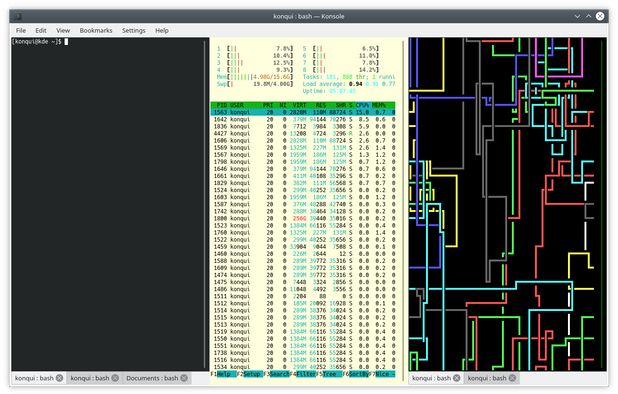Select htop process row PID 1534
Image resolution: width=618 pixels, height=394 pixels.
303,367
